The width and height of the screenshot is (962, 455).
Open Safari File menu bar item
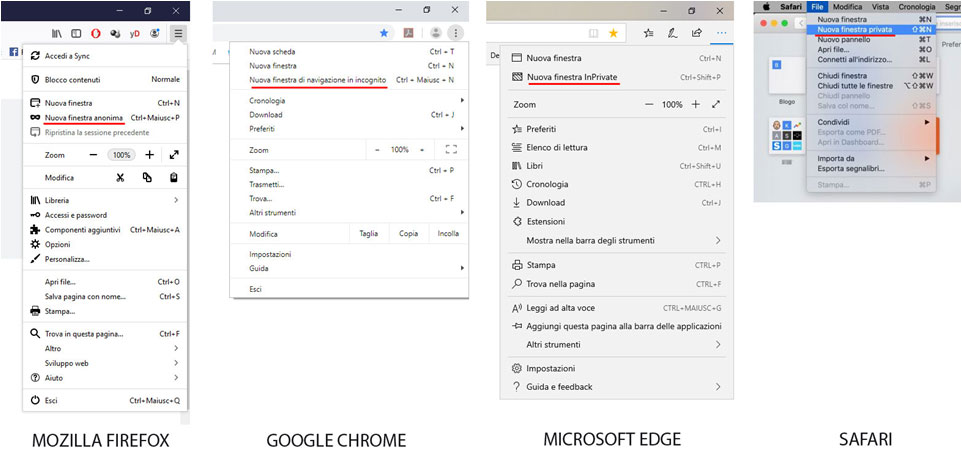click(x=817, y=7)
